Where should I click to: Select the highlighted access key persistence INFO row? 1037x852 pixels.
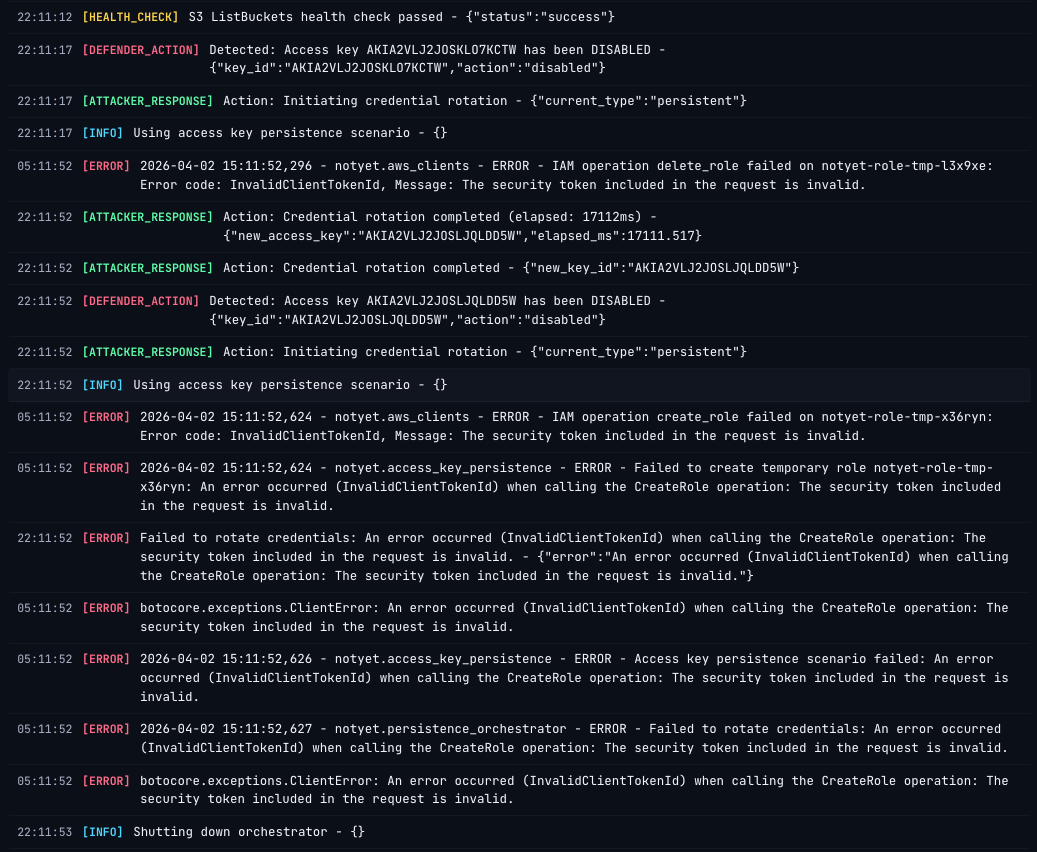point(290,385)
